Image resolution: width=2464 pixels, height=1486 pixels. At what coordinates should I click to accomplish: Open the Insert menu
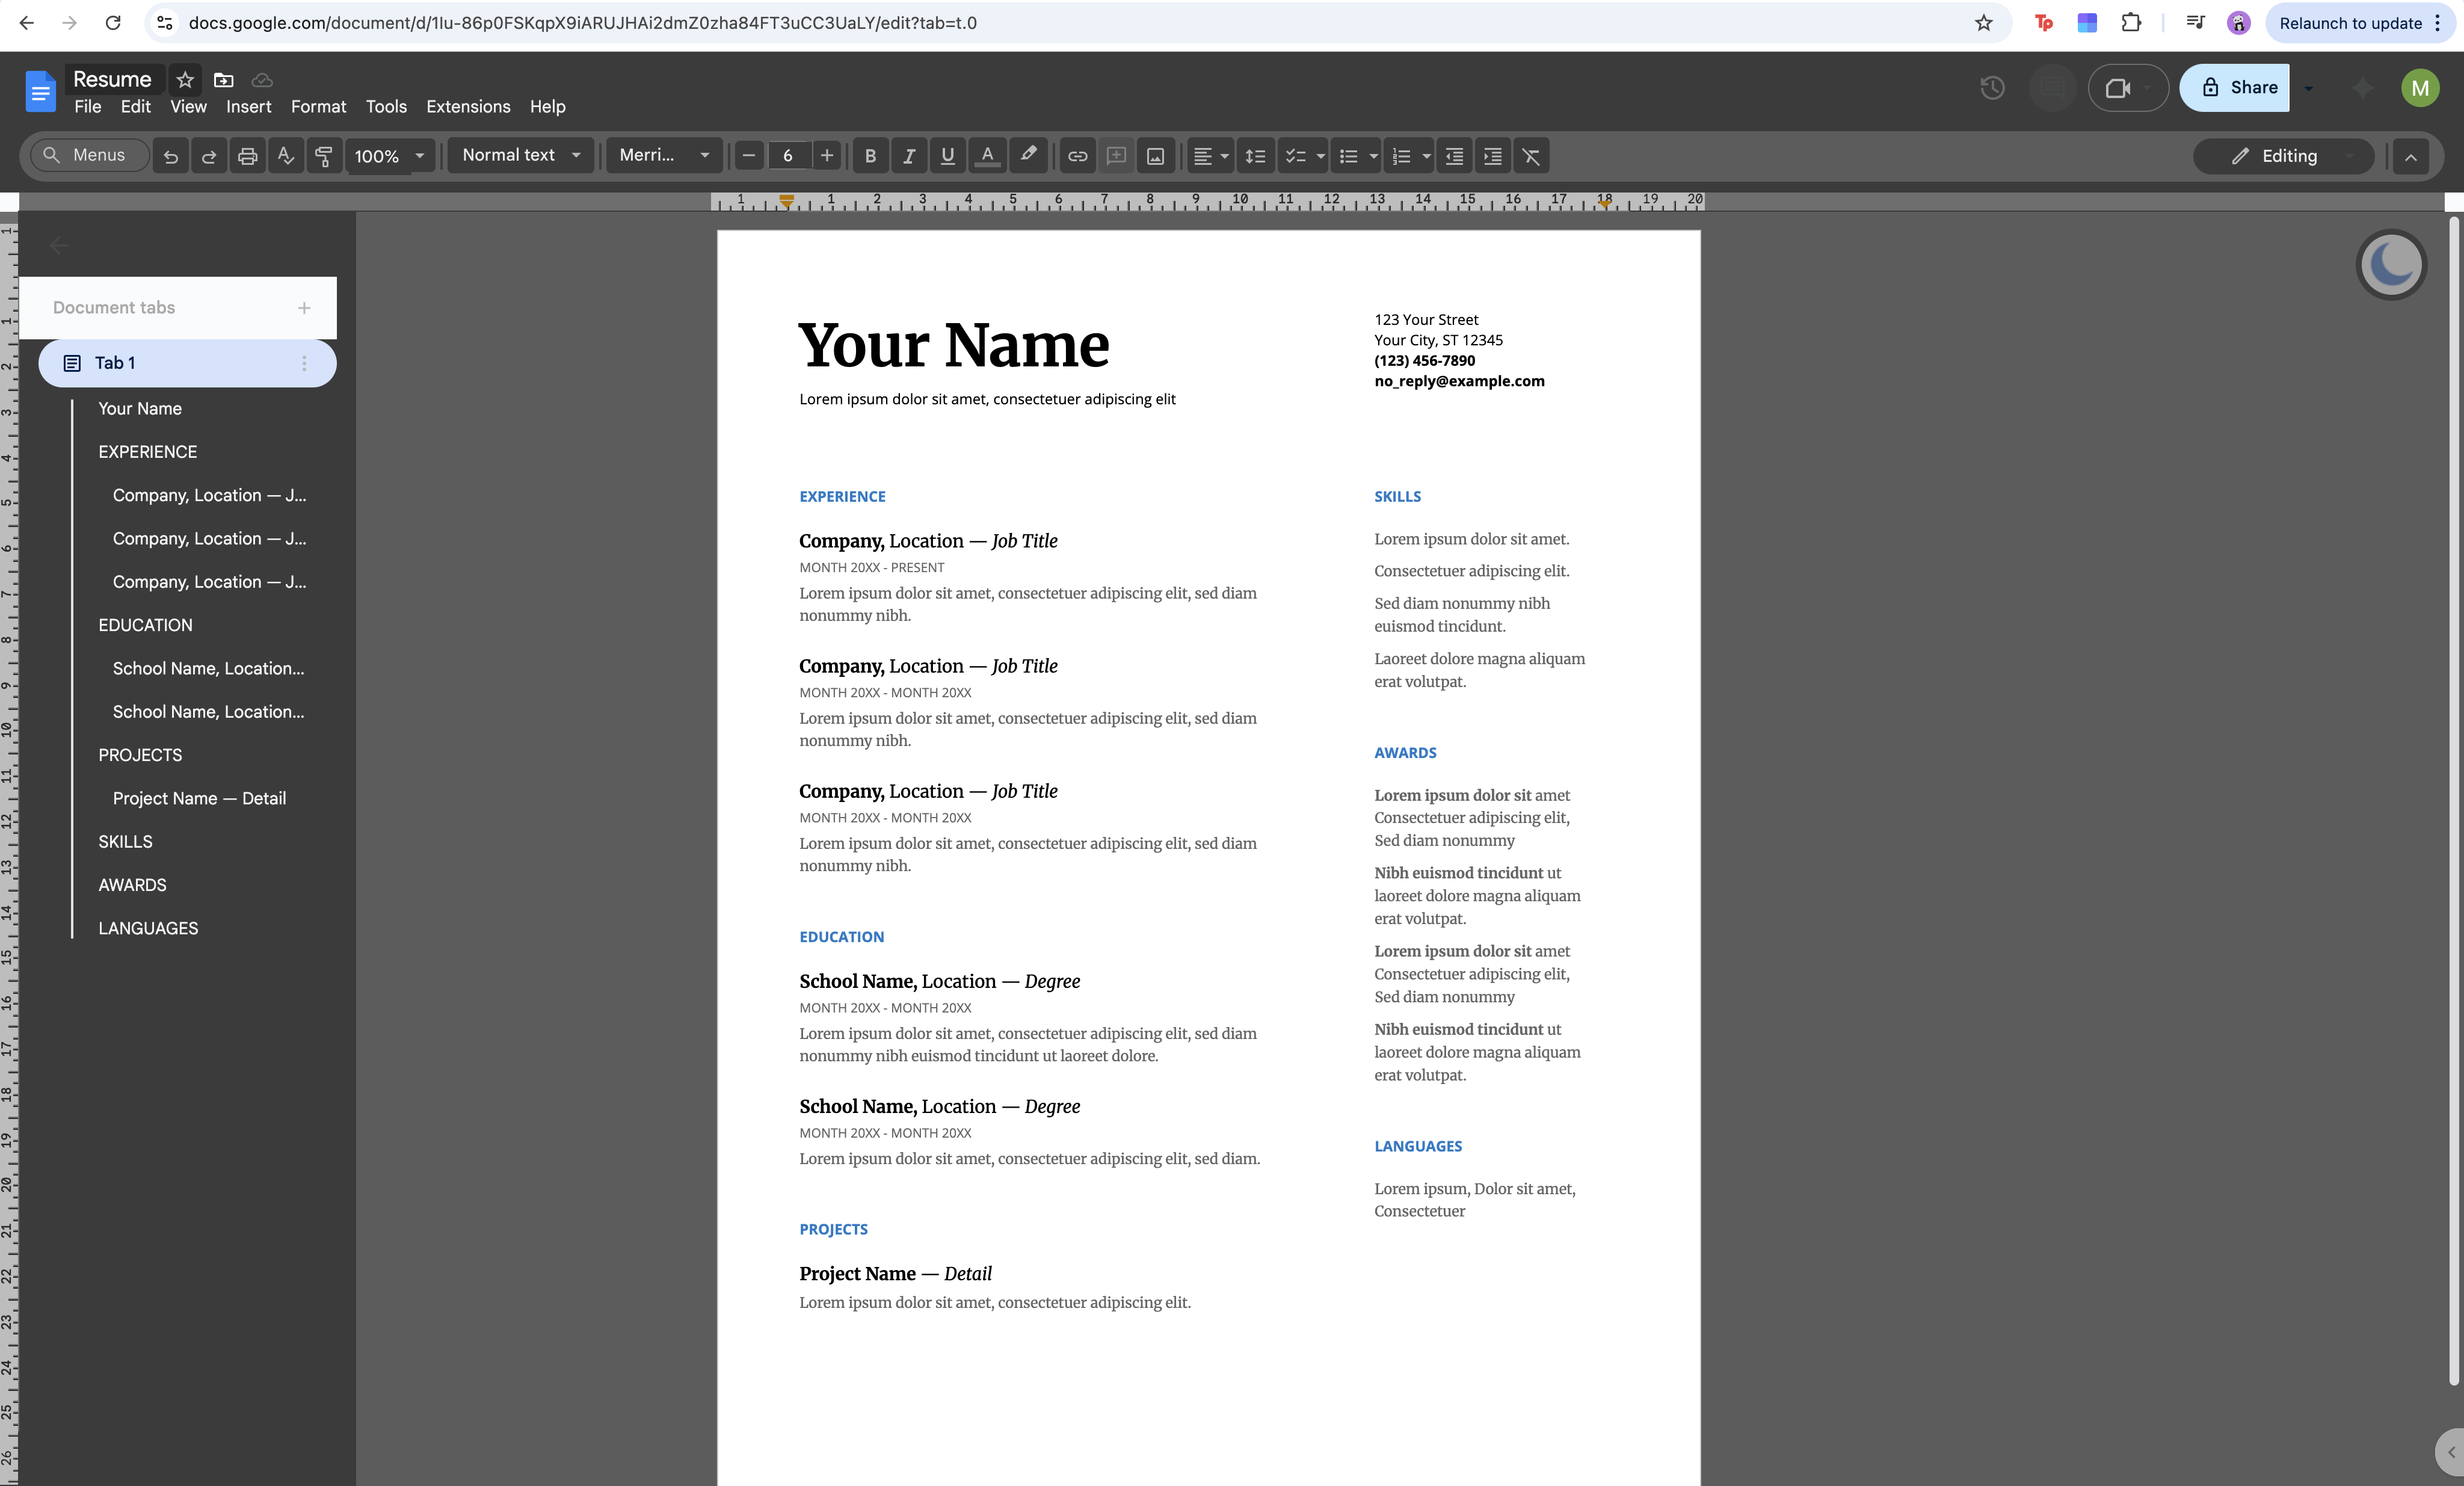point(248,107)
